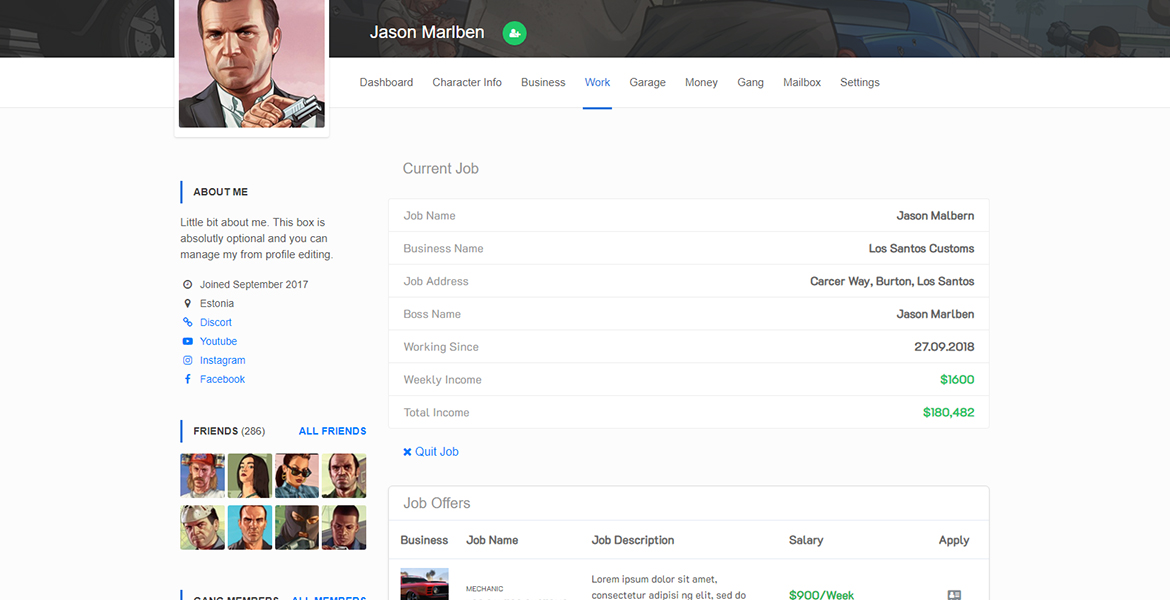Image resolution: width=1170 pixels, height=600 pixels.
Task: Click the apply icon for Mechanic job
Action: (954, 595)
